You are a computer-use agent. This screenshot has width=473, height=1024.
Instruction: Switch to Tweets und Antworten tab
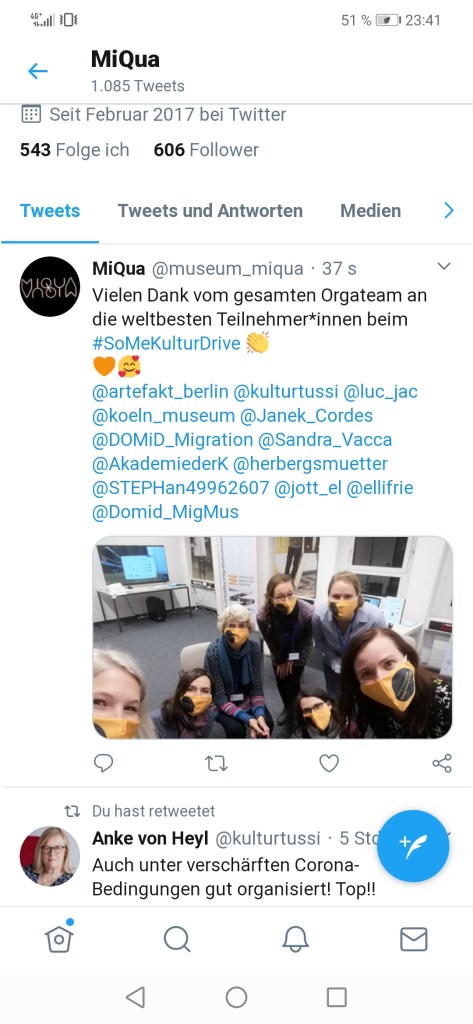click(x=210, y=211)
